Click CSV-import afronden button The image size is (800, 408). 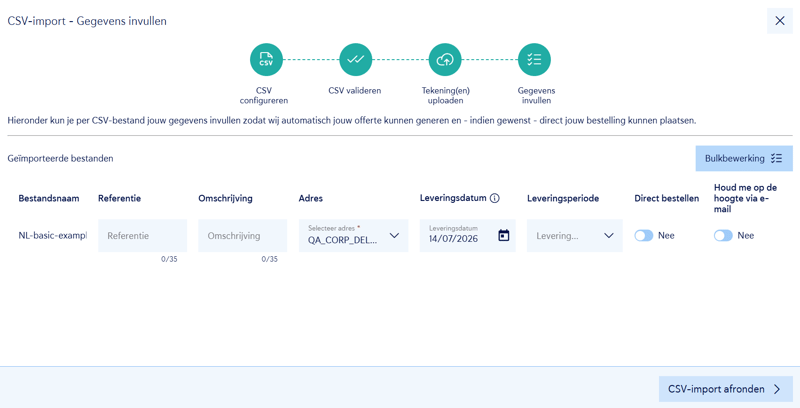[x=726, y=389]
